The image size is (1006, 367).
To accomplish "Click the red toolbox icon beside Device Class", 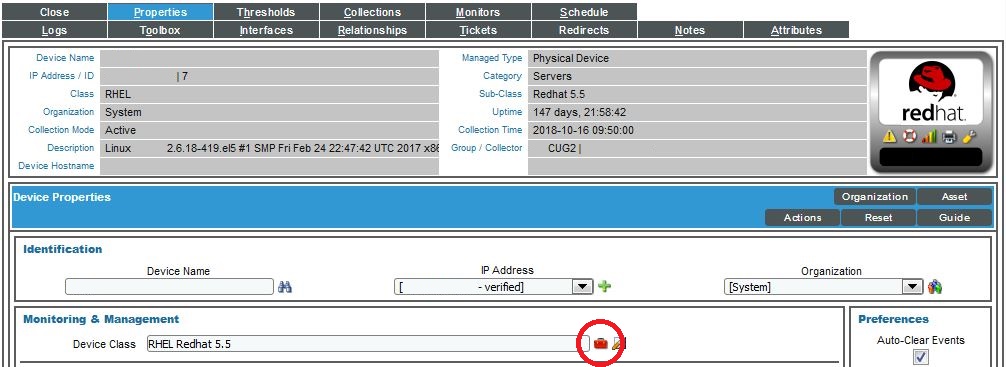I will pos(601,344).
